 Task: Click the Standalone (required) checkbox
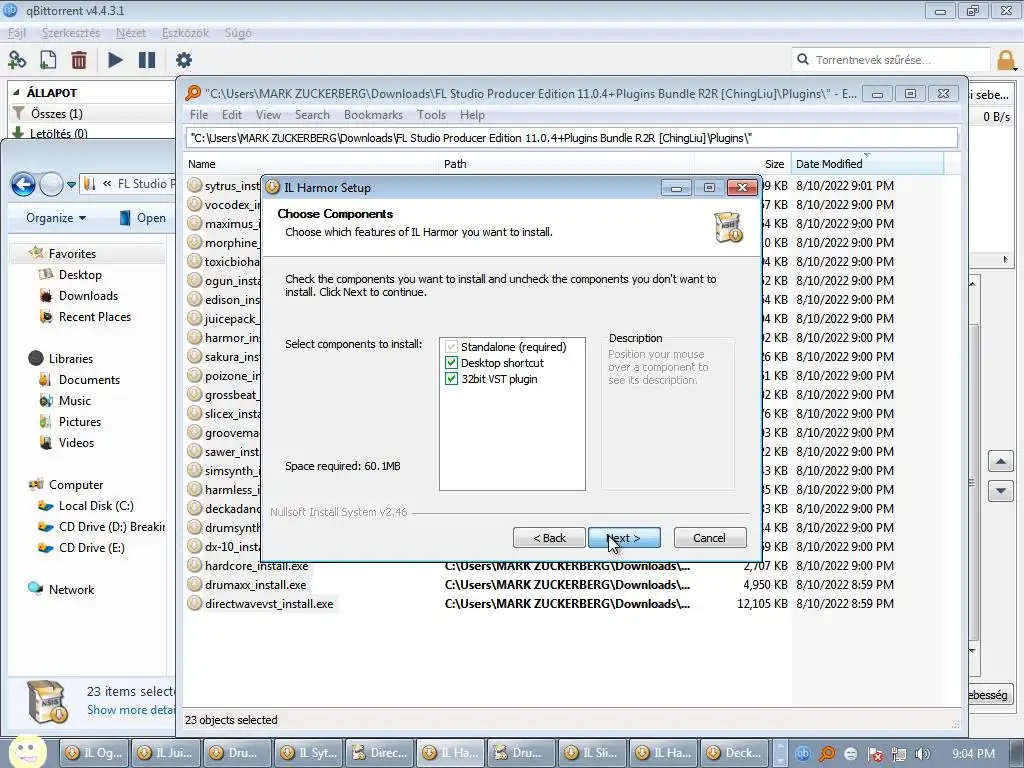point(451,347)
